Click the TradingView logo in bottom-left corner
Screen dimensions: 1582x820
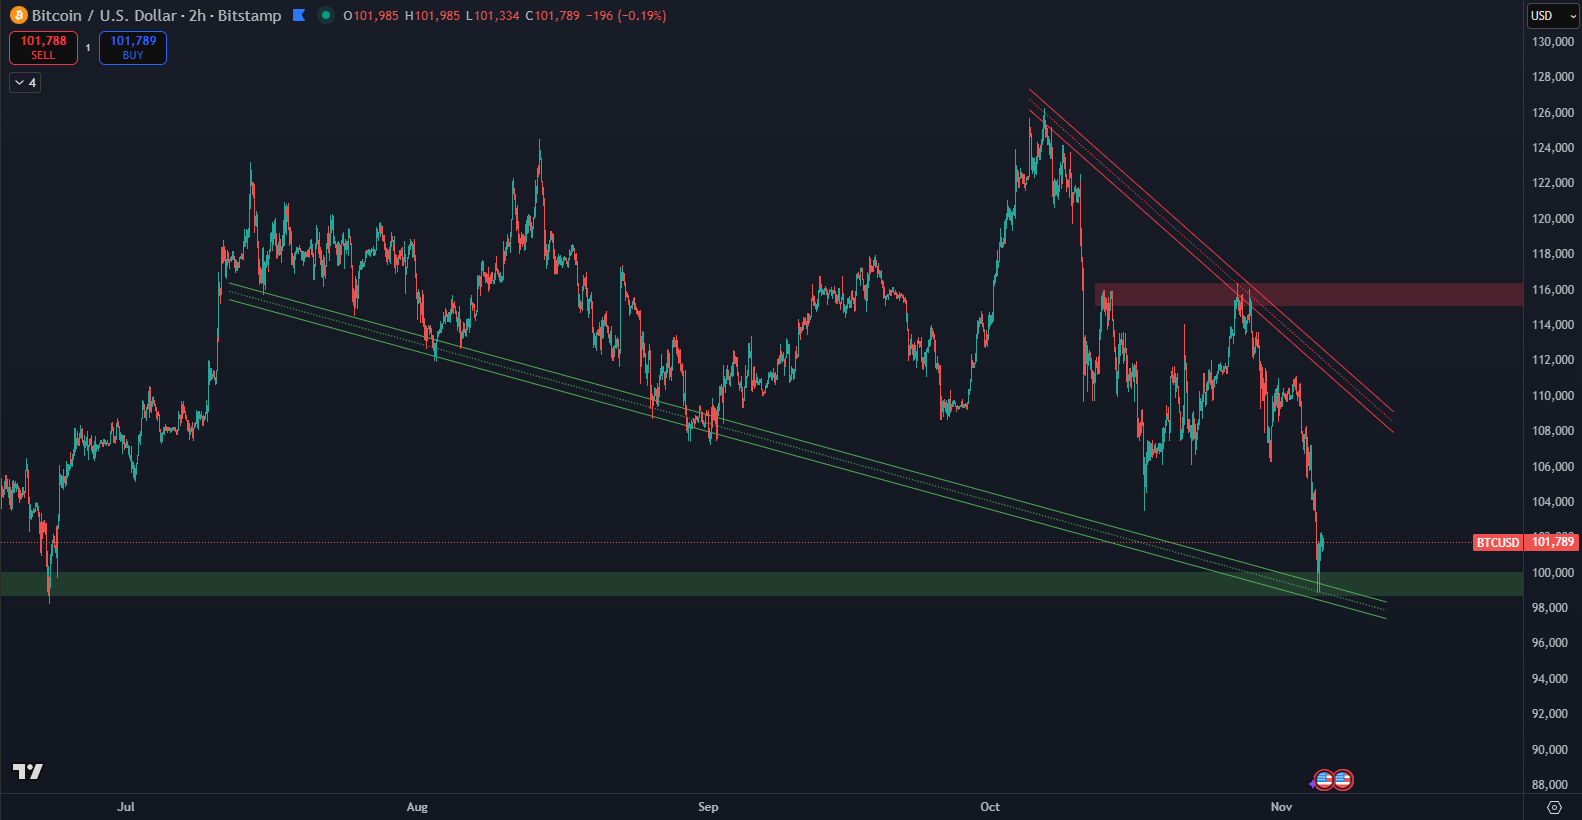28,771
